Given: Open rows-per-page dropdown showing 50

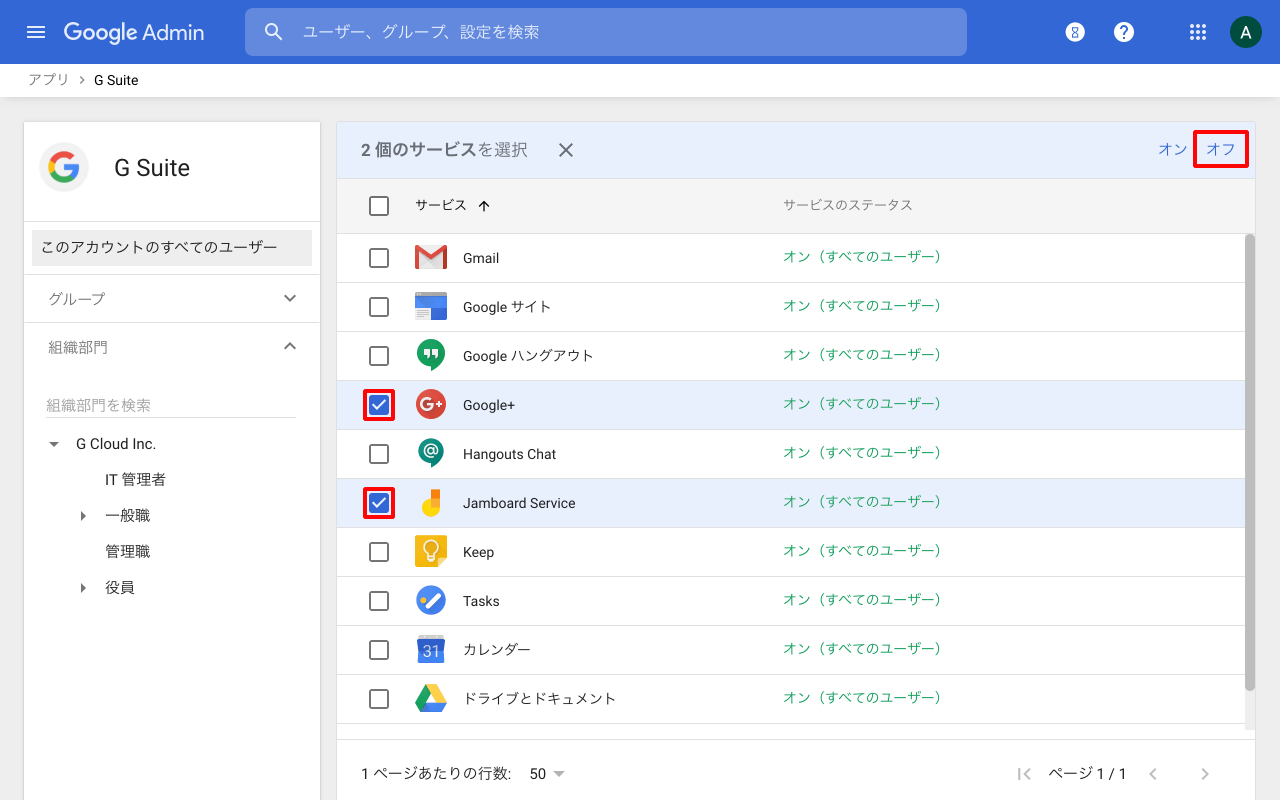Looking at the screenshot, I should pyautogui.click(x=547, y=774).
